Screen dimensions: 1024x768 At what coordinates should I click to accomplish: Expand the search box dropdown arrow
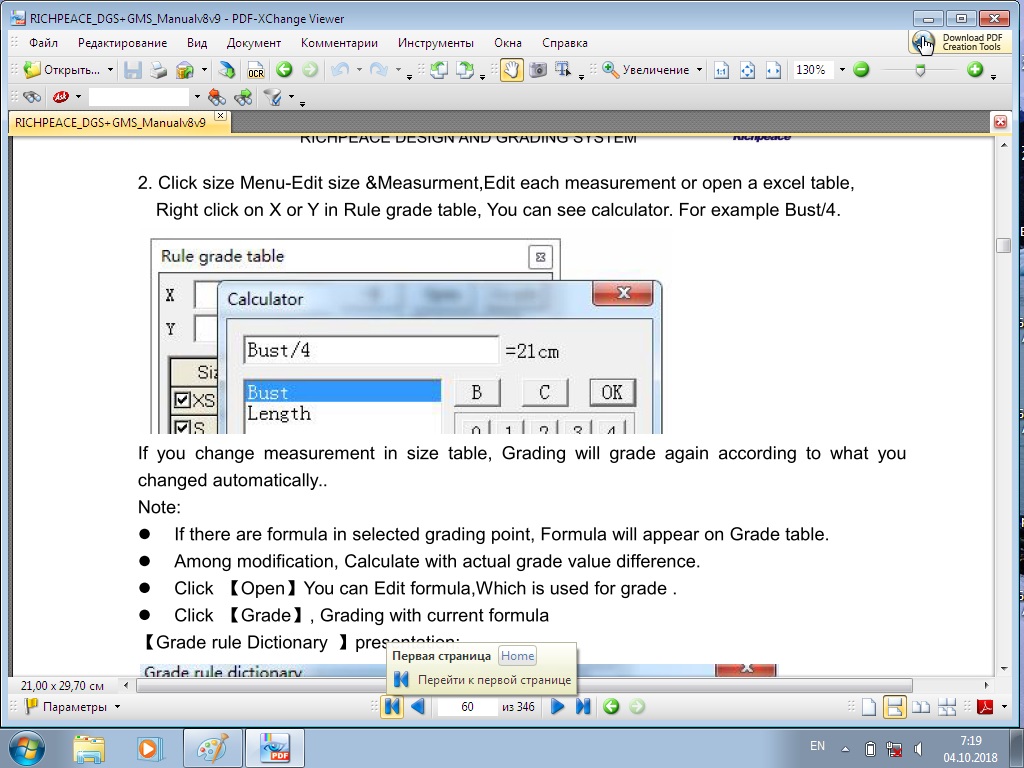pyautogui.click(x=197, y=97)
